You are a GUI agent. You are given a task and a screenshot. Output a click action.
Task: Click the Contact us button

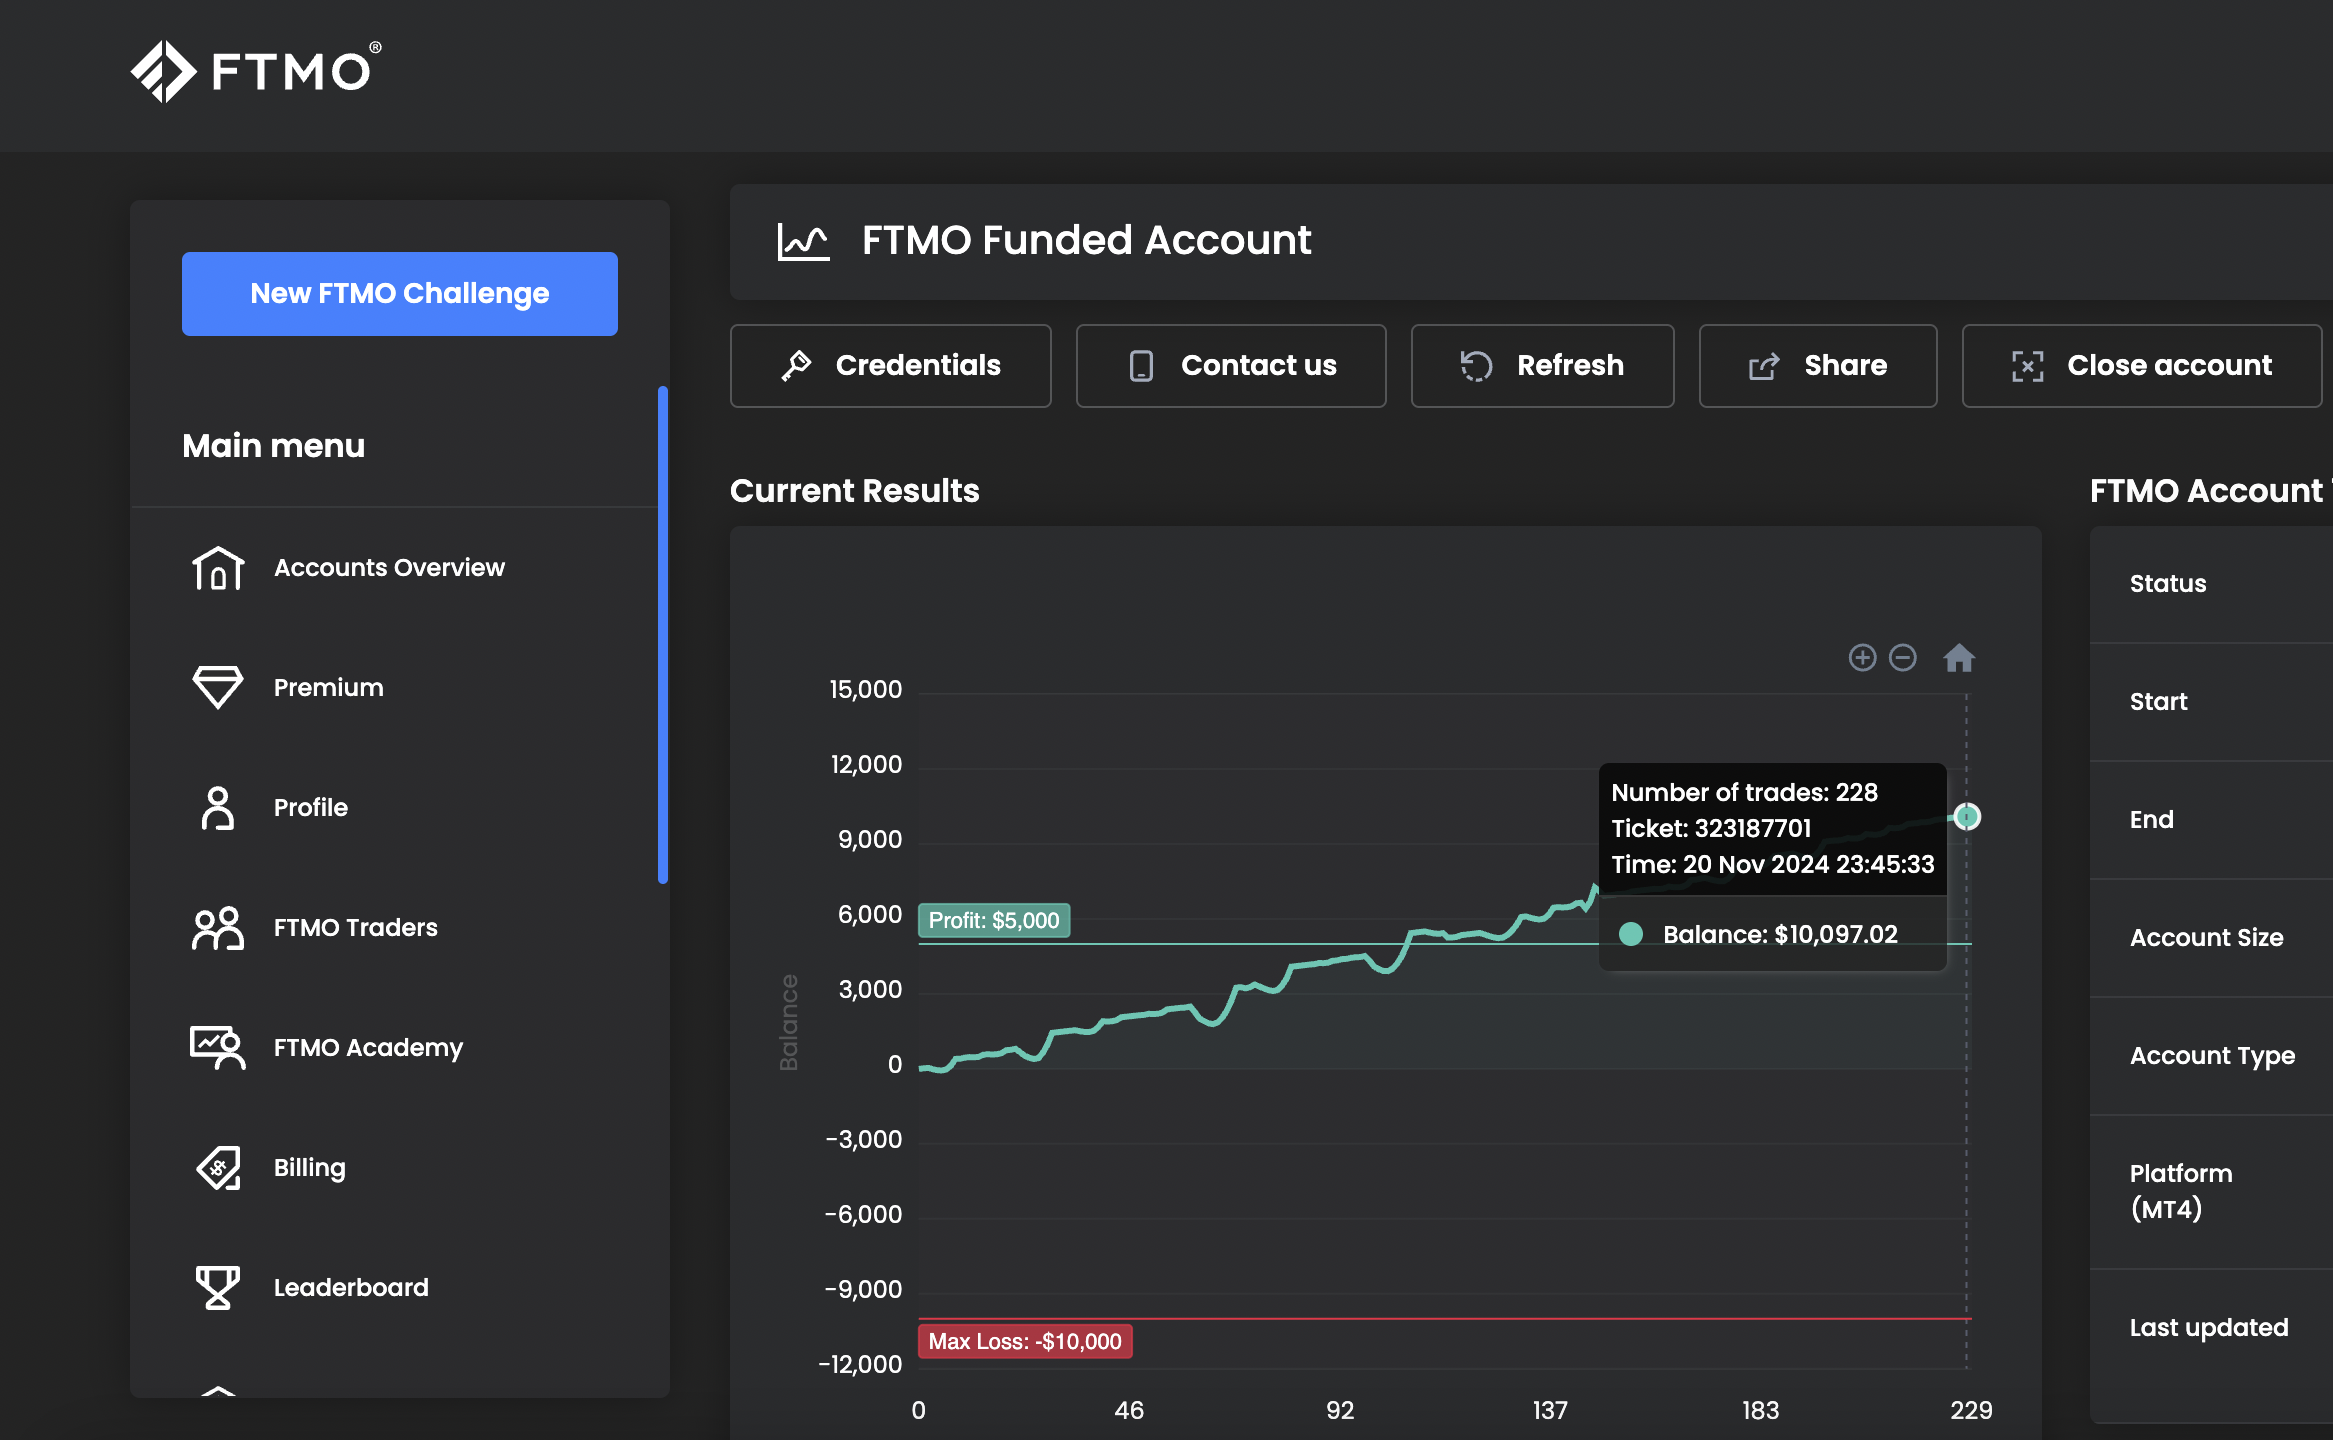[x=1231, y=366]
